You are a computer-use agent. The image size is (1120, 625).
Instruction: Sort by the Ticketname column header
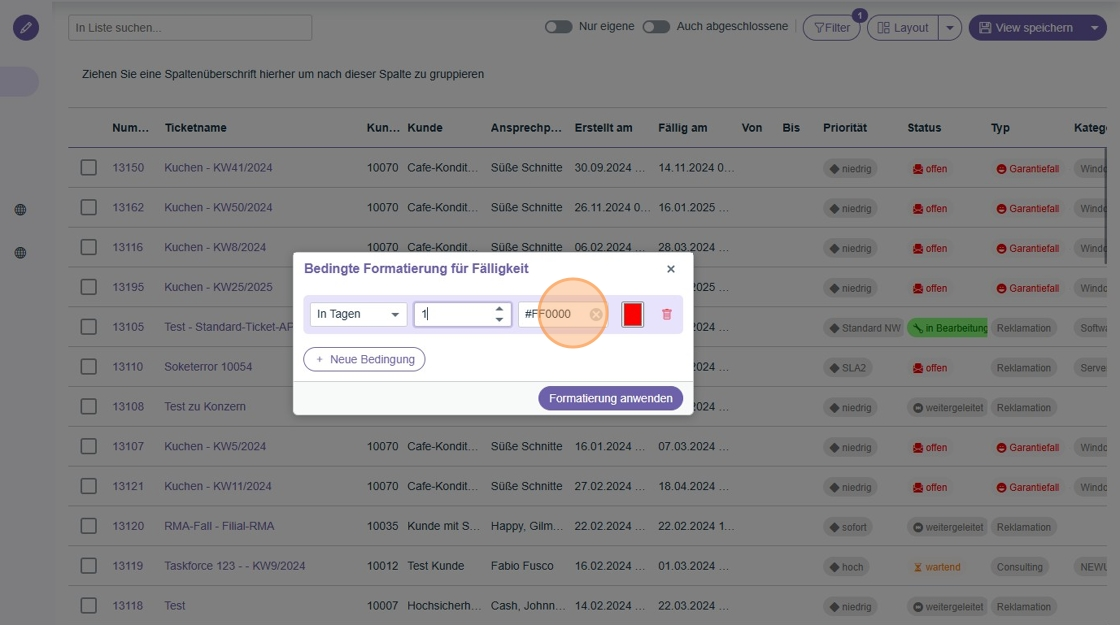196,128
